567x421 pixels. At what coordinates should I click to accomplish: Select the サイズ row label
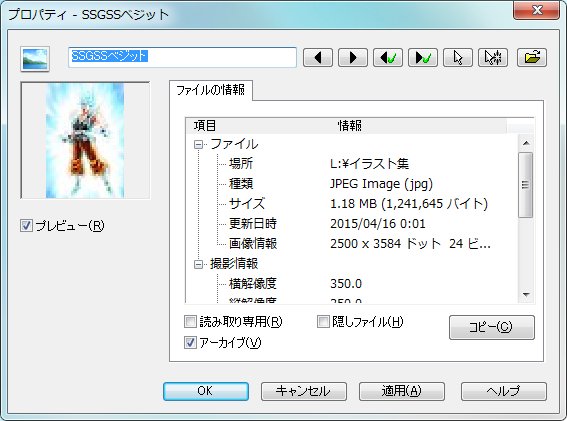[x=247, y=204]
